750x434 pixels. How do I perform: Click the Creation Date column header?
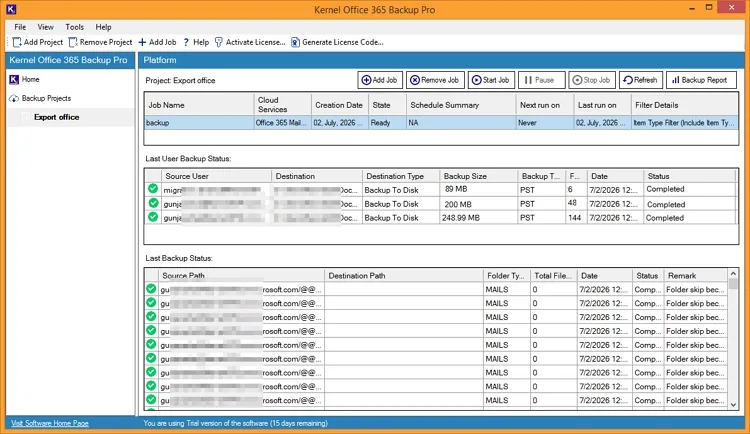click(x=339, y=105)
